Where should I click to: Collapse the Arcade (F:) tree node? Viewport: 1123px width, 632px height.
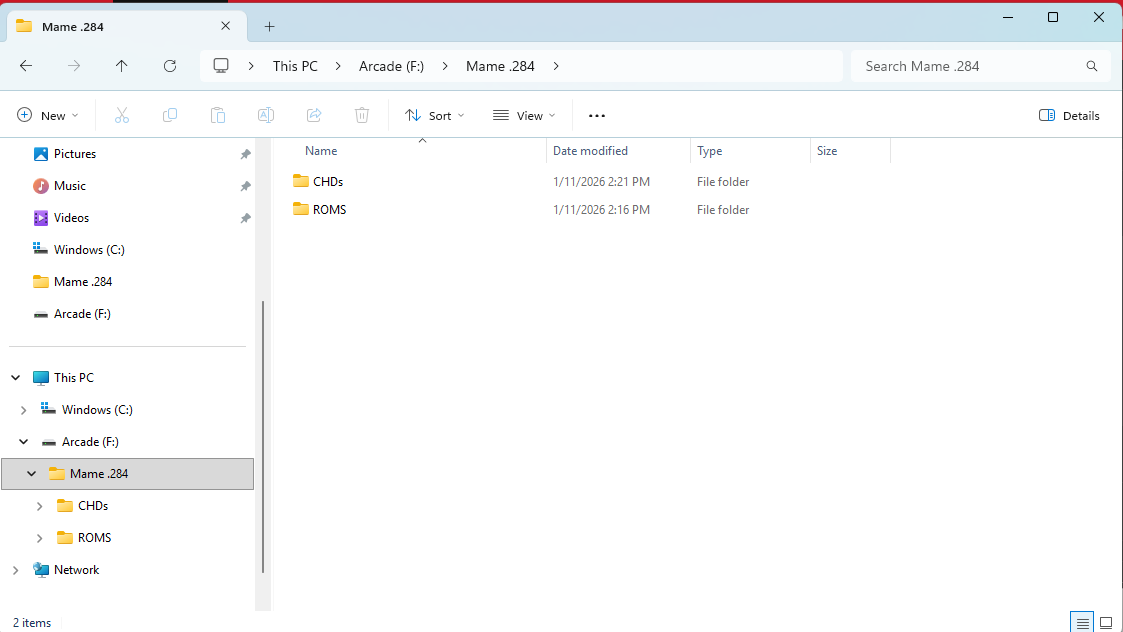[x=24, y=442]
